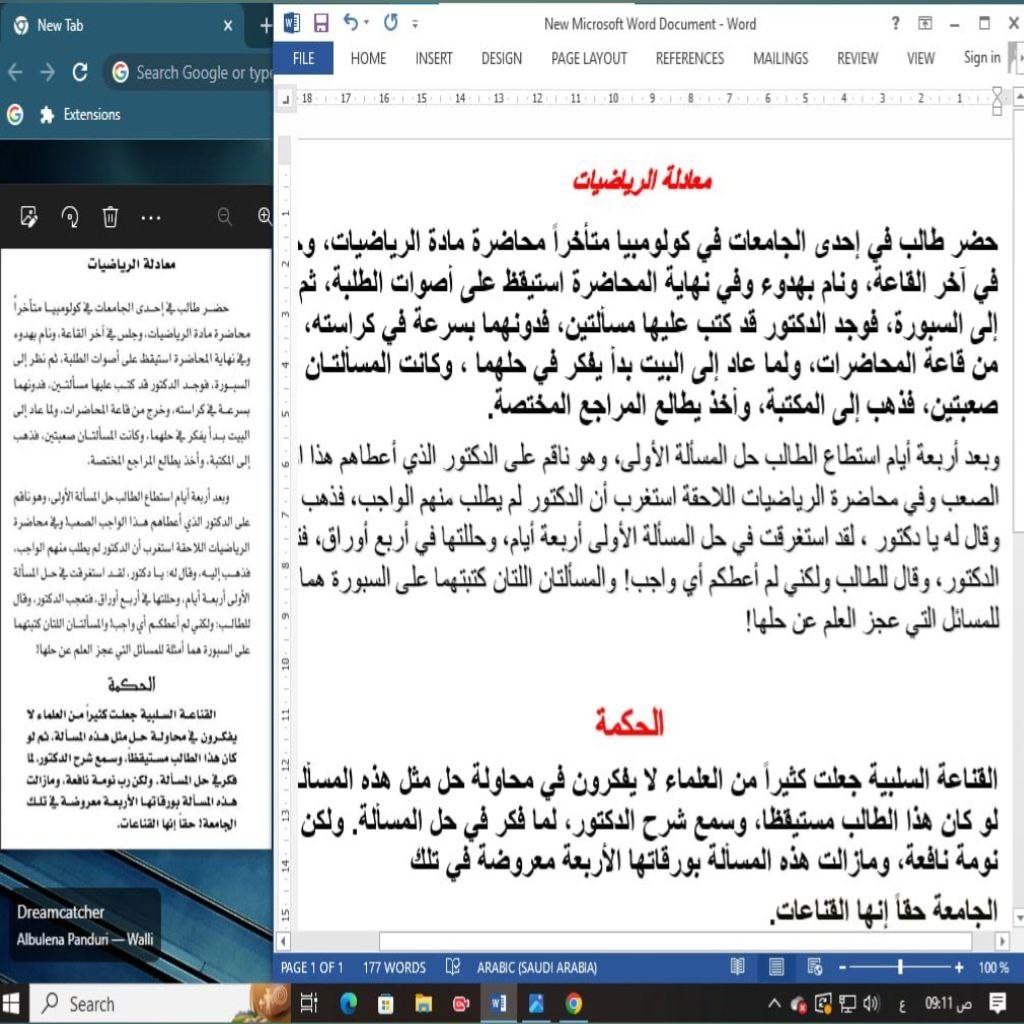Click the Chrome address search box
This screenshot has height=1024, width=1024.
point(189,72)
